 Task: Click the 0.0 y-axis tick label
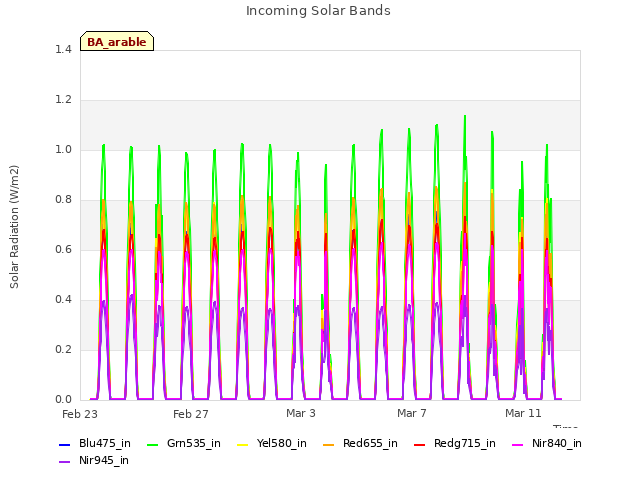(63, 400)
